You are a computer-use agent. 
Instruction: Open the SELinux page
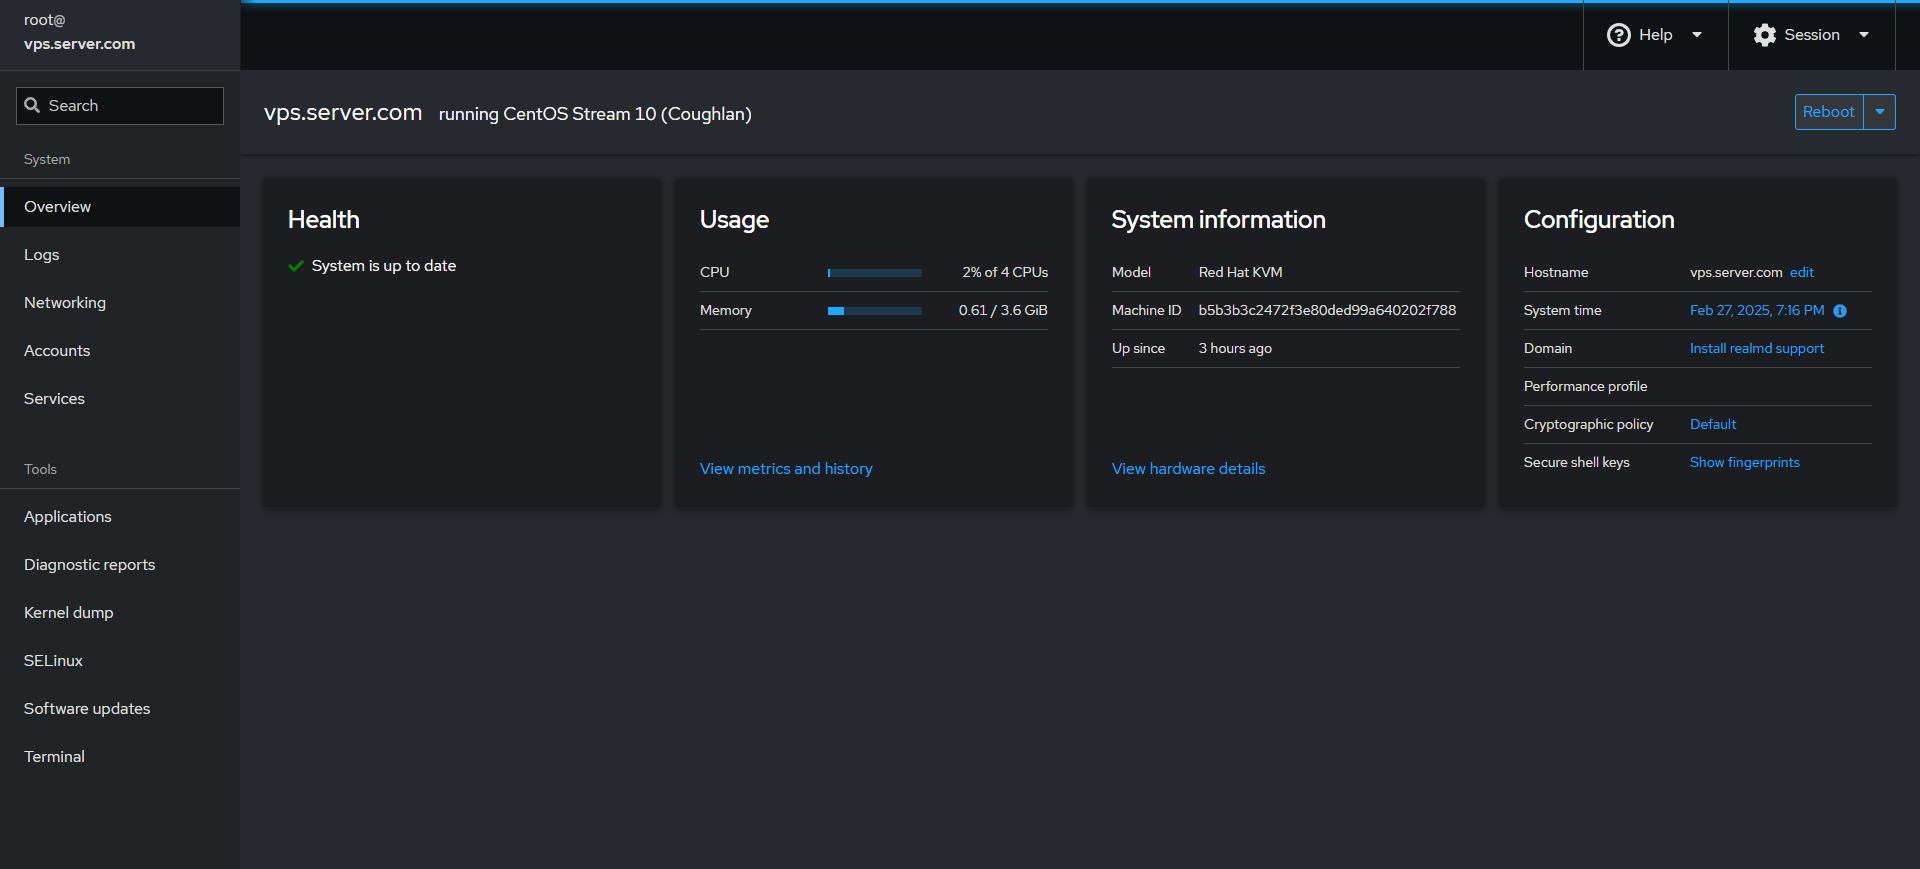tap(120, 661)
